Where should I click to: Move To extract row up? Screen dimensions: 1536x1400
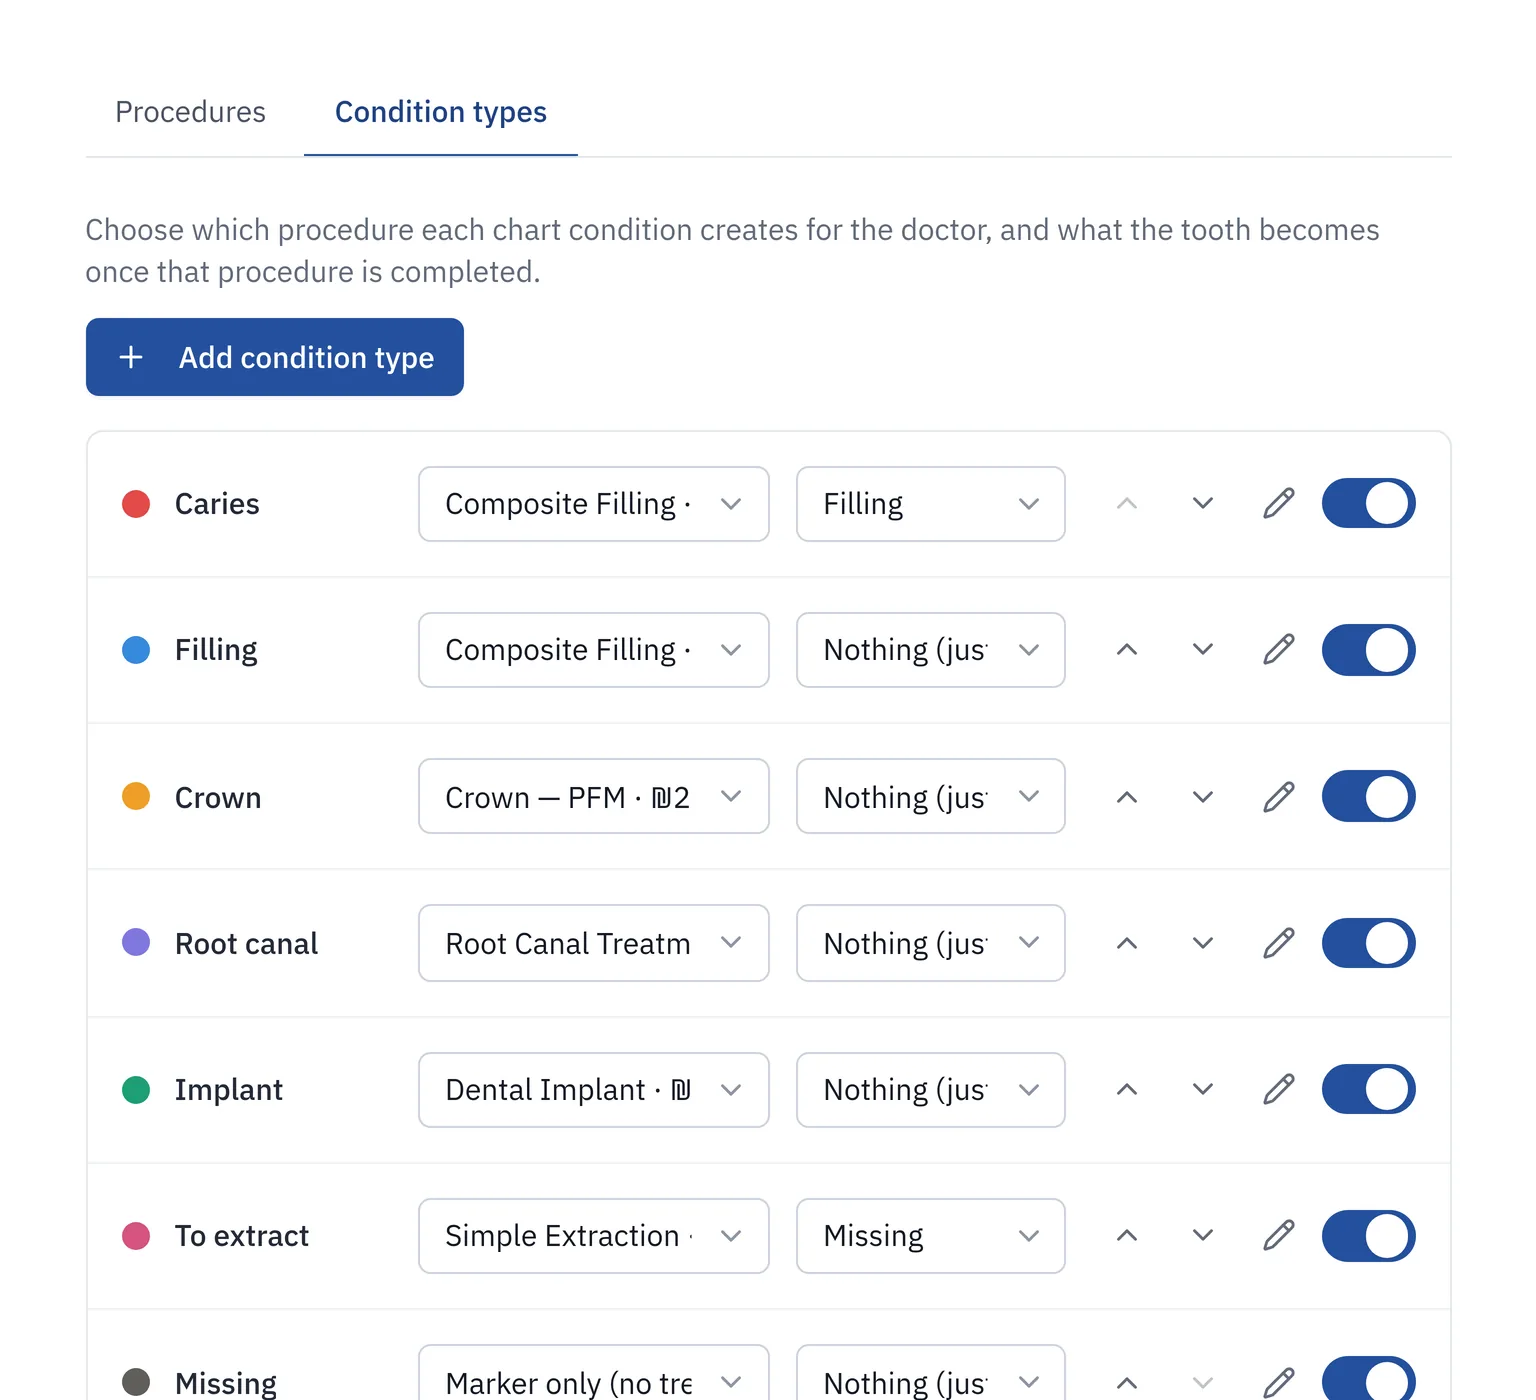[1127, 1235]
